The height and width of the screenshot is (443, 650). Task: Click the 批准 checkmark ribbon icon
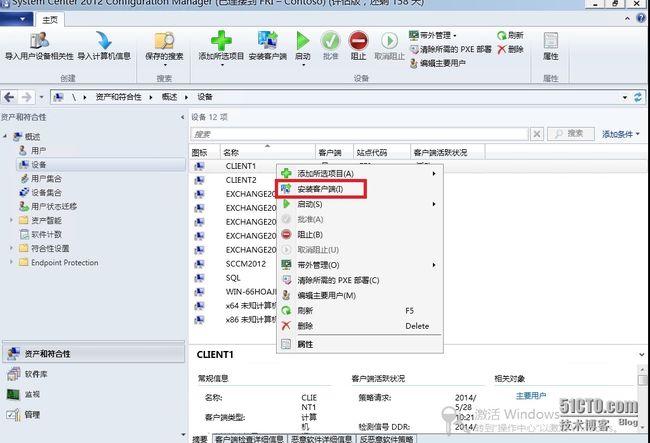pos(330,41)
